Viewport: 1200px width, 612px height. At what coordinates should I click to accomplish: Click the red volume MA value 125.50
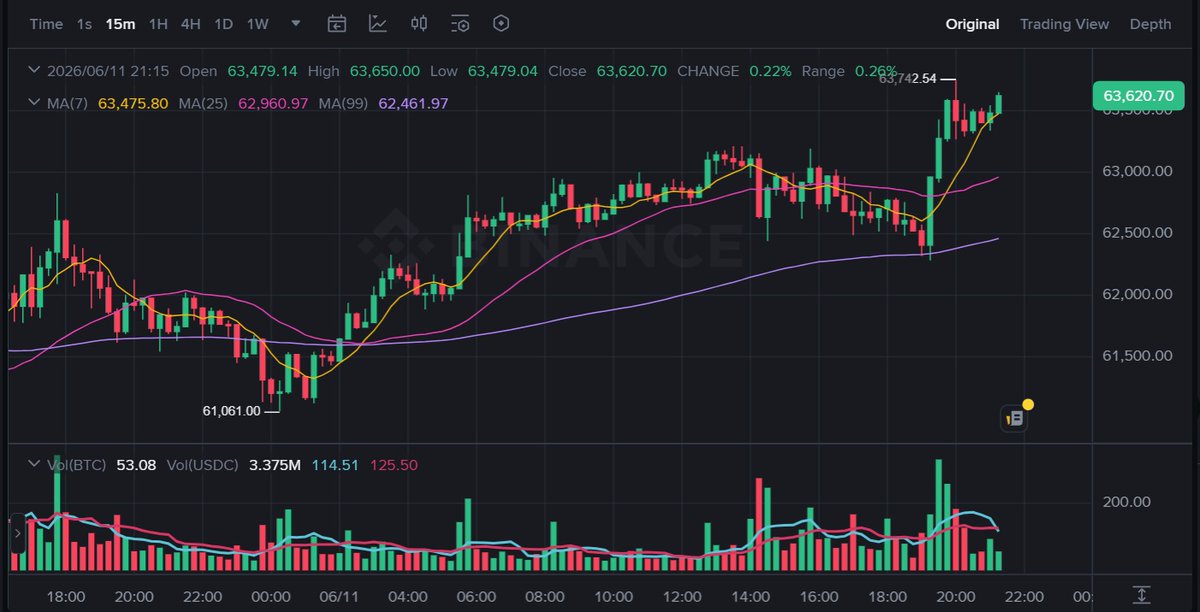point(394,465)
